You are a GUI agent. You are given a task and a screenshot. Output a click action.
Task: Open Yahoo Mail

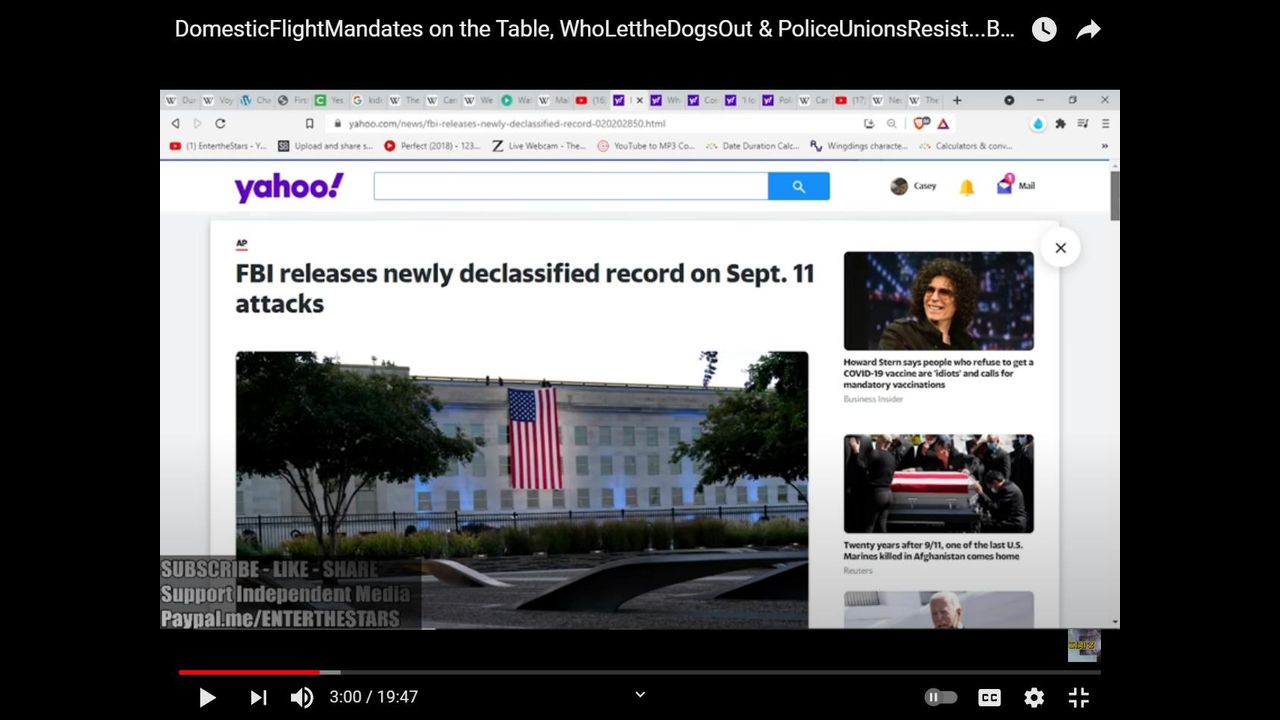click(x=1015, y=186)
